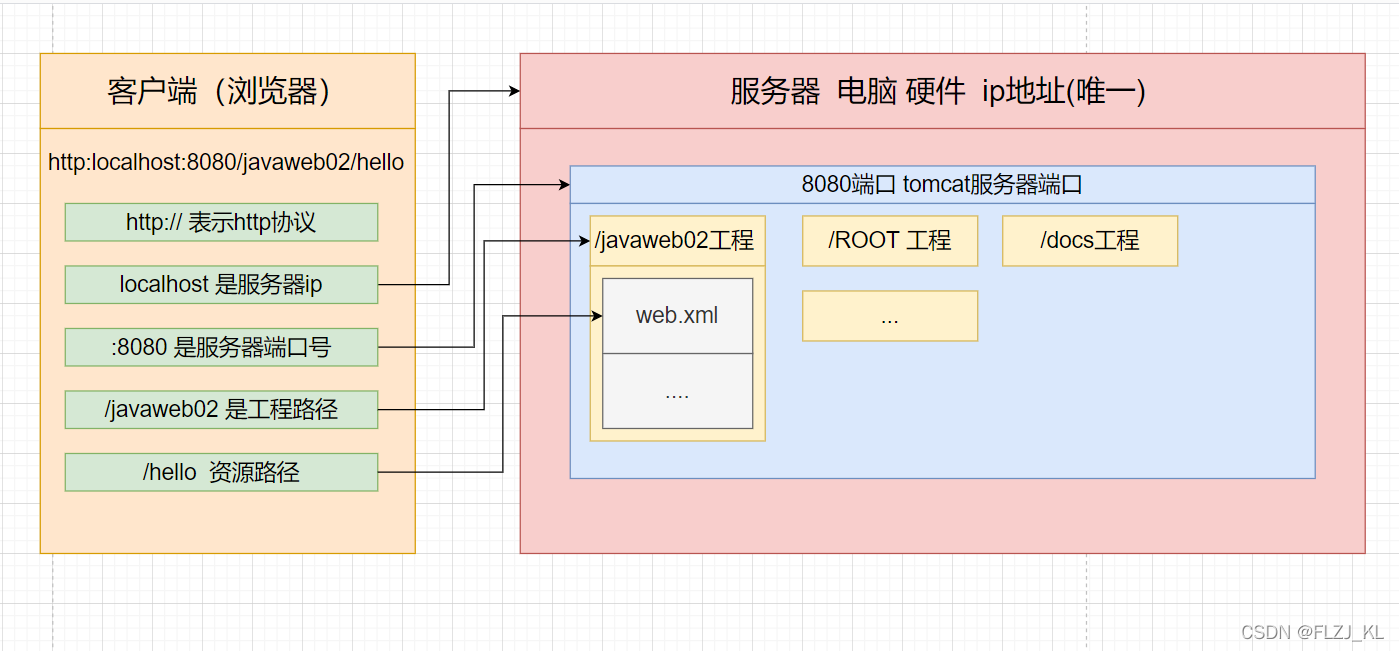
Task: Open the web.xml file box
Action: coord(676,315)
